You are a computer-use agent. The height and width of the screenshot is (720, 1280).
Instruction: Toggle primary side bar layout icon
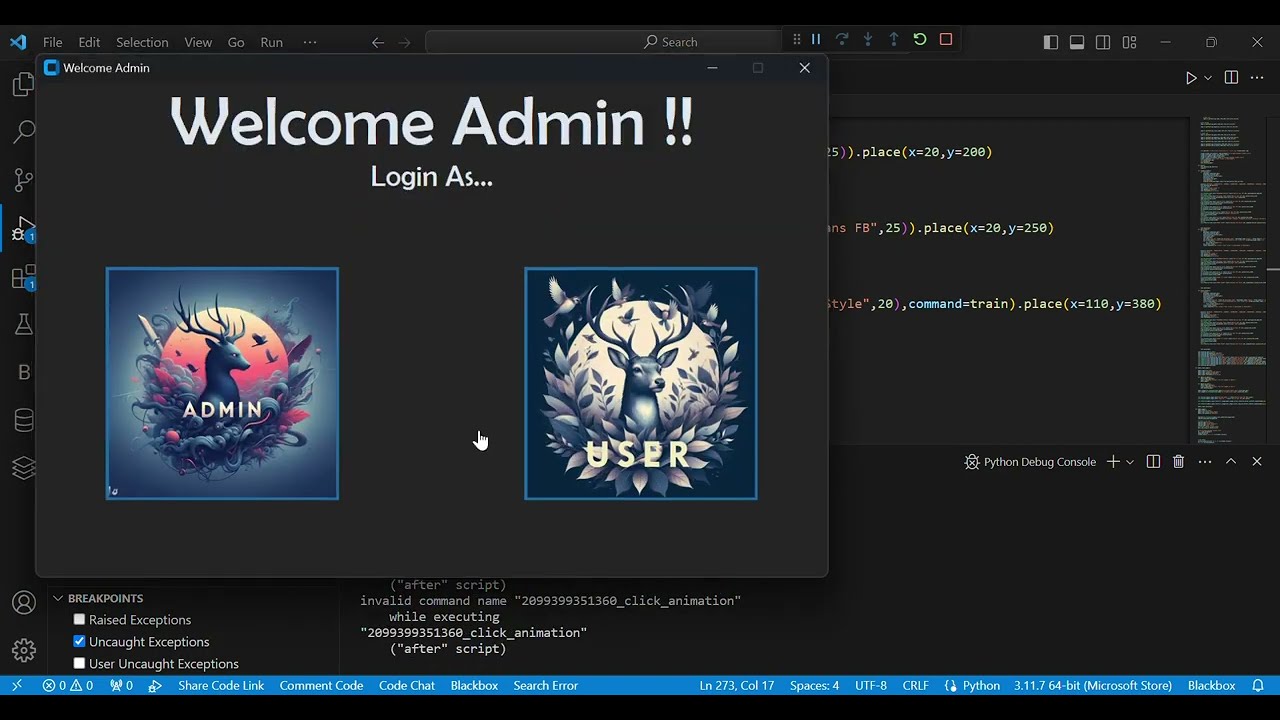1050,42
